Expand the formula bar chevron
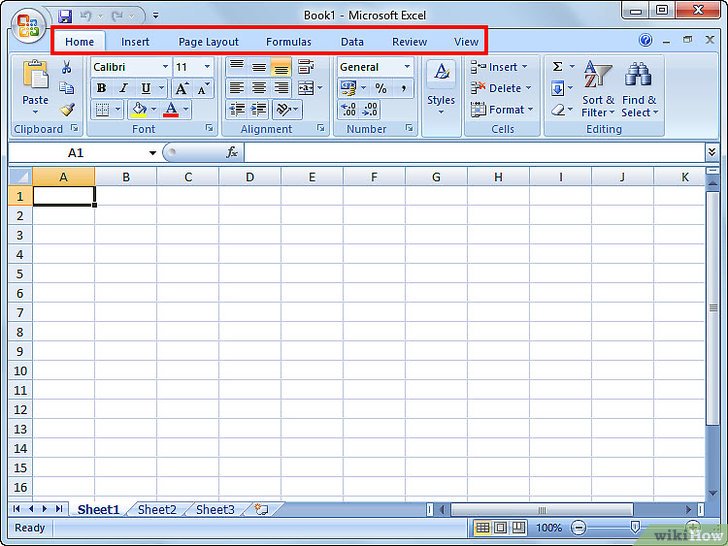The height and width of the screenshot is (546, 728). (711, 152)
